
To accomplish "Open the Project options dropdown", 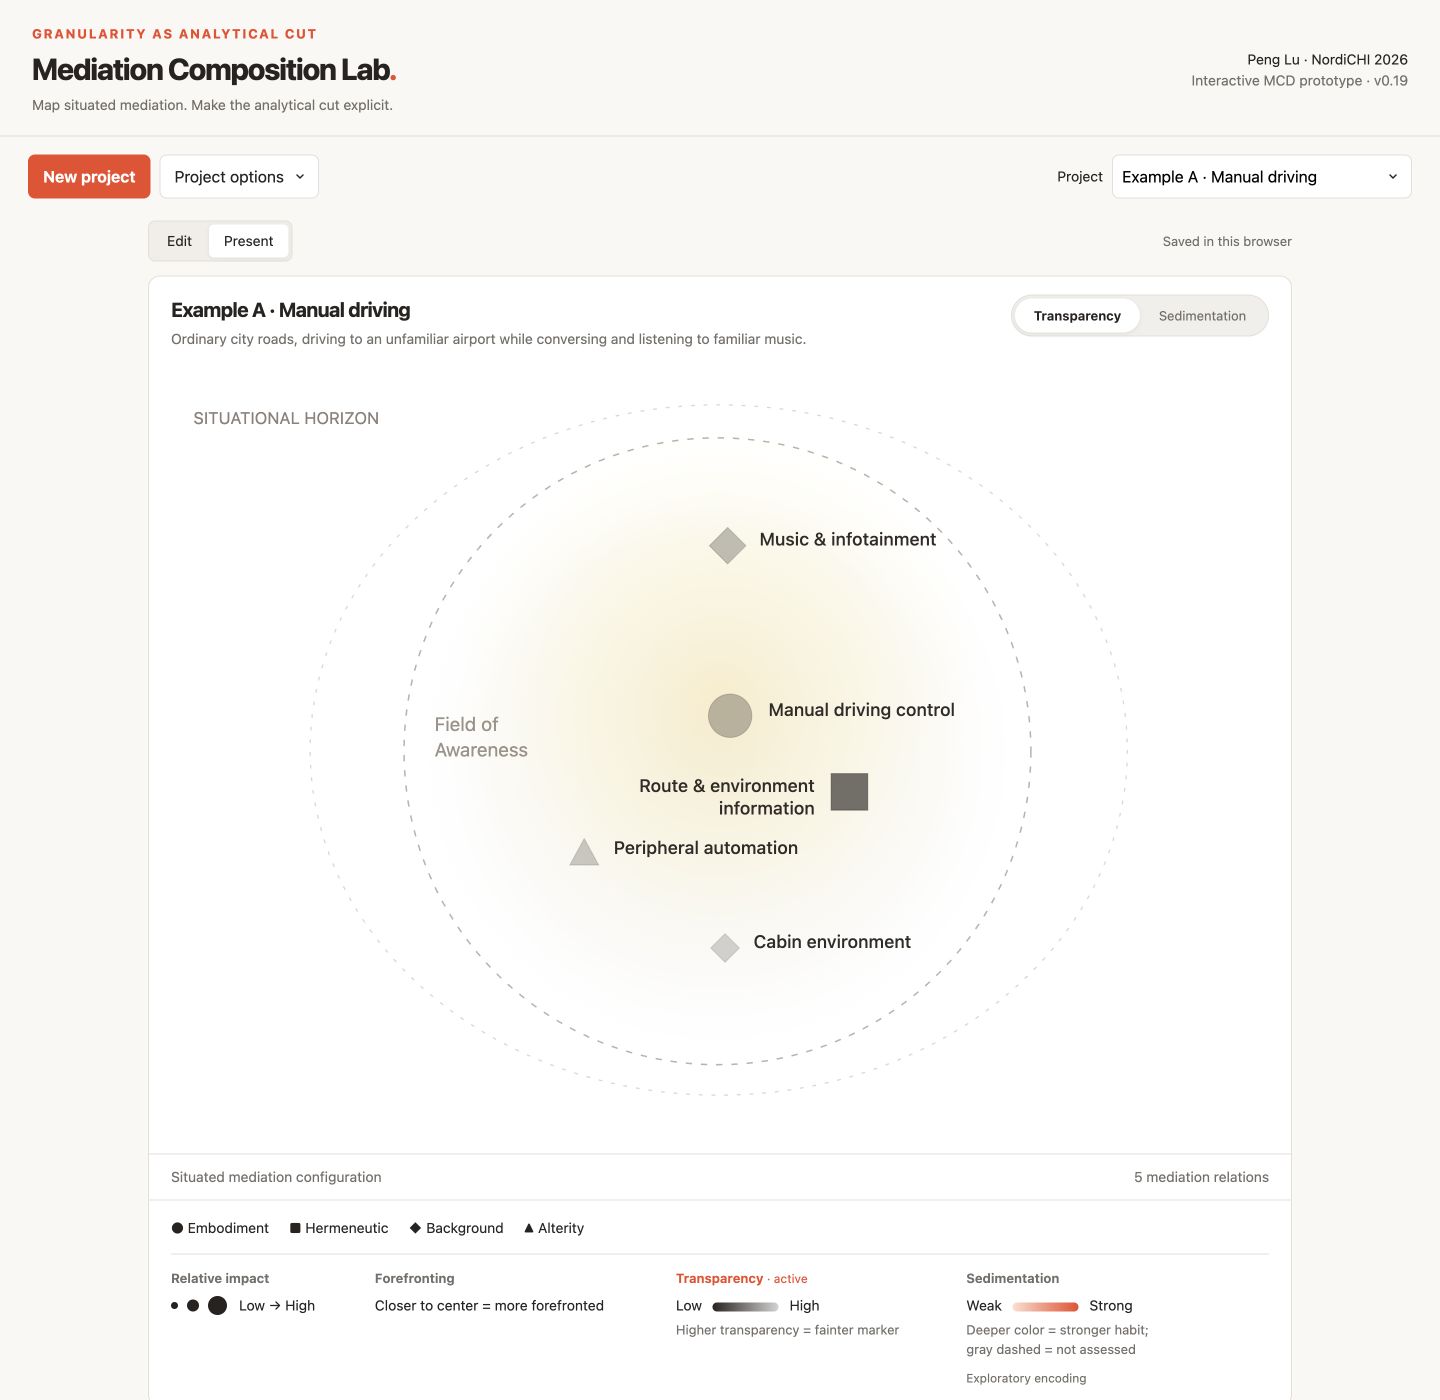I will pyautogui.click(x=239, y=177).
